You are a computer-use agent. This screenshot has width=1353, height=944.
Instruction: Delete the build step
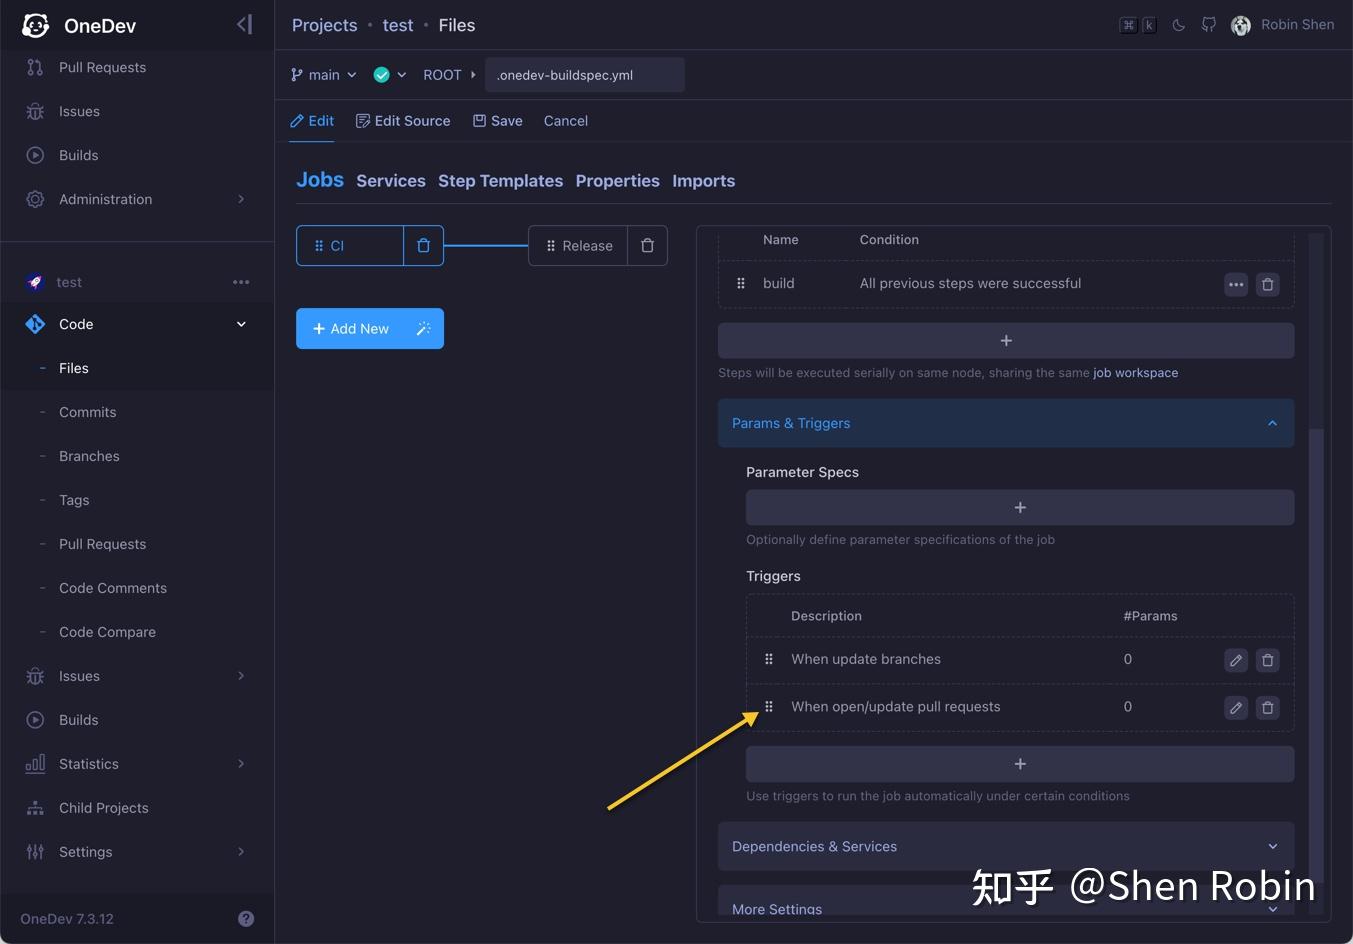[1268, 285]
